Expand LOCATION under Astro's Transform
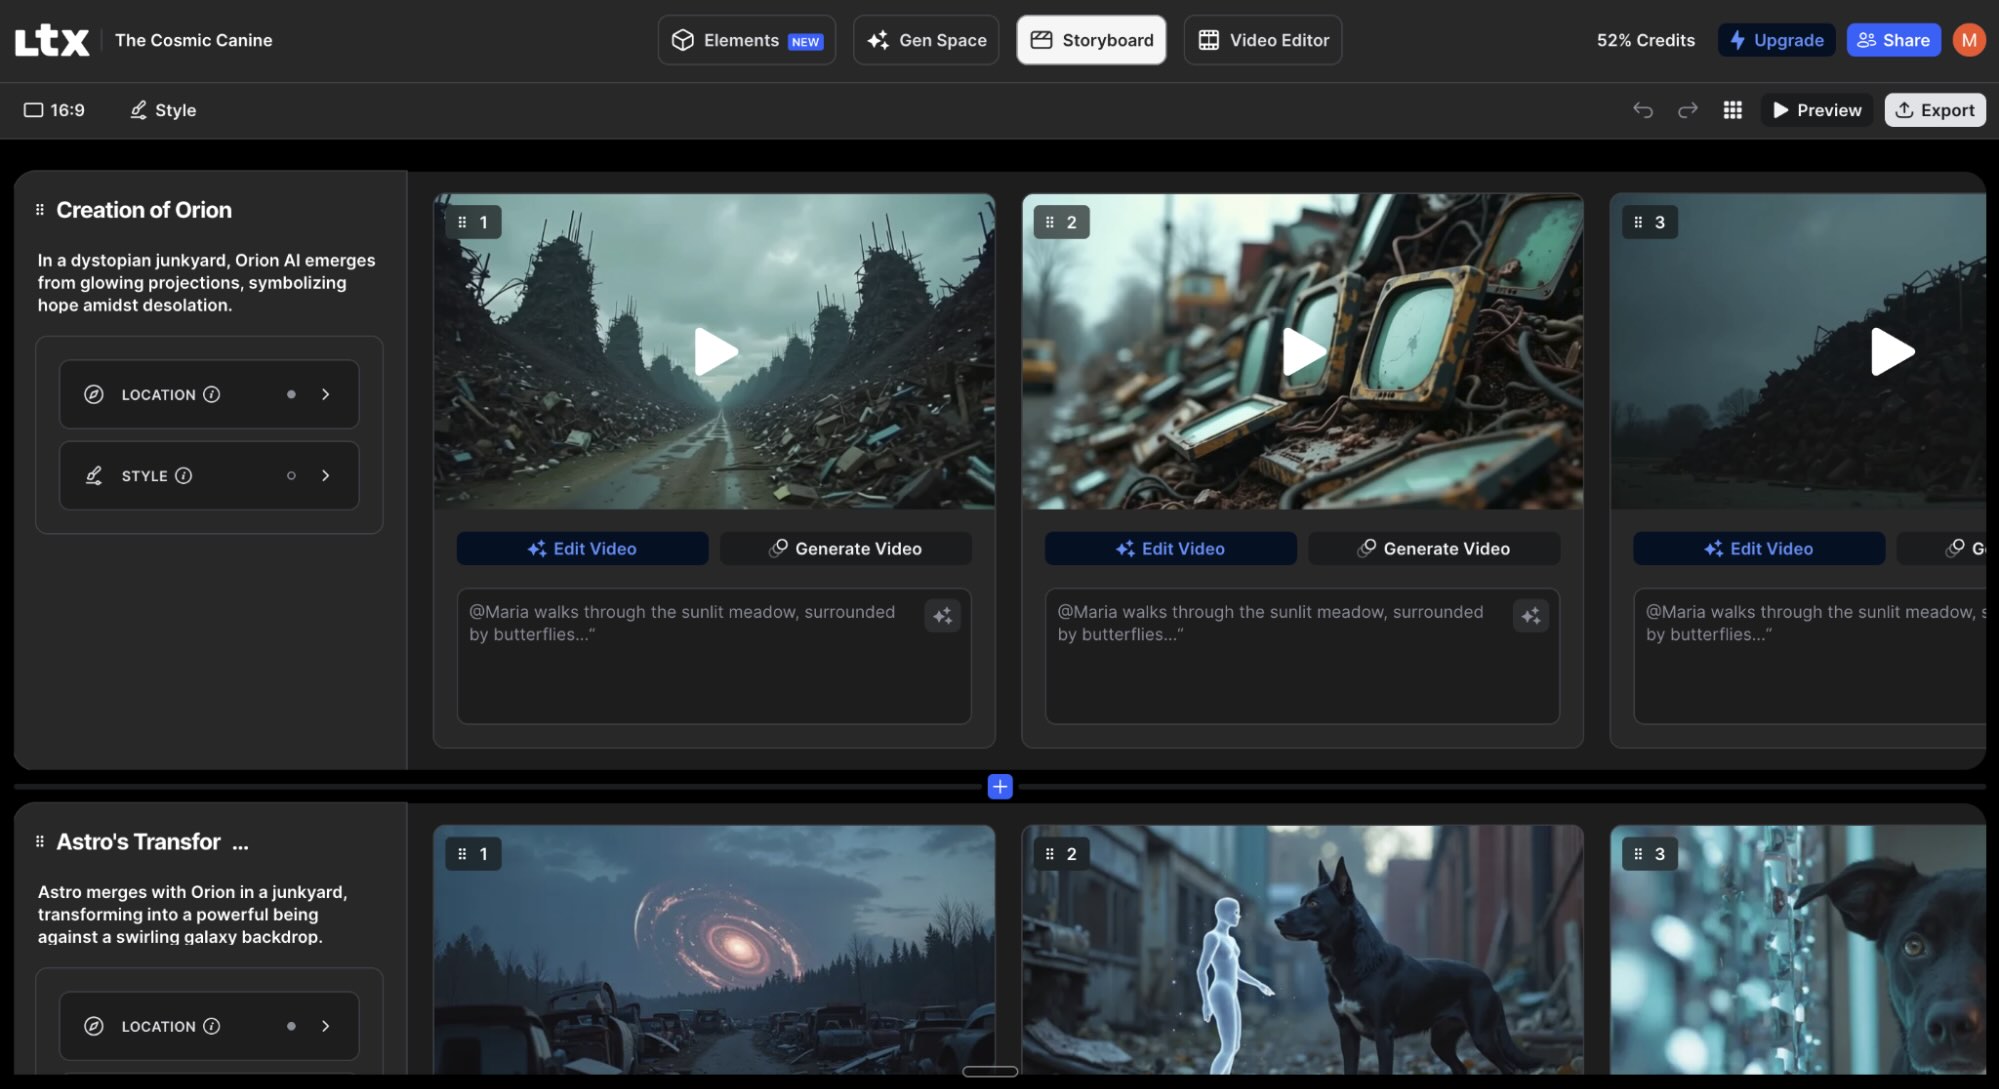Screen dimensions: 1999x1089 click(326, 1026)
